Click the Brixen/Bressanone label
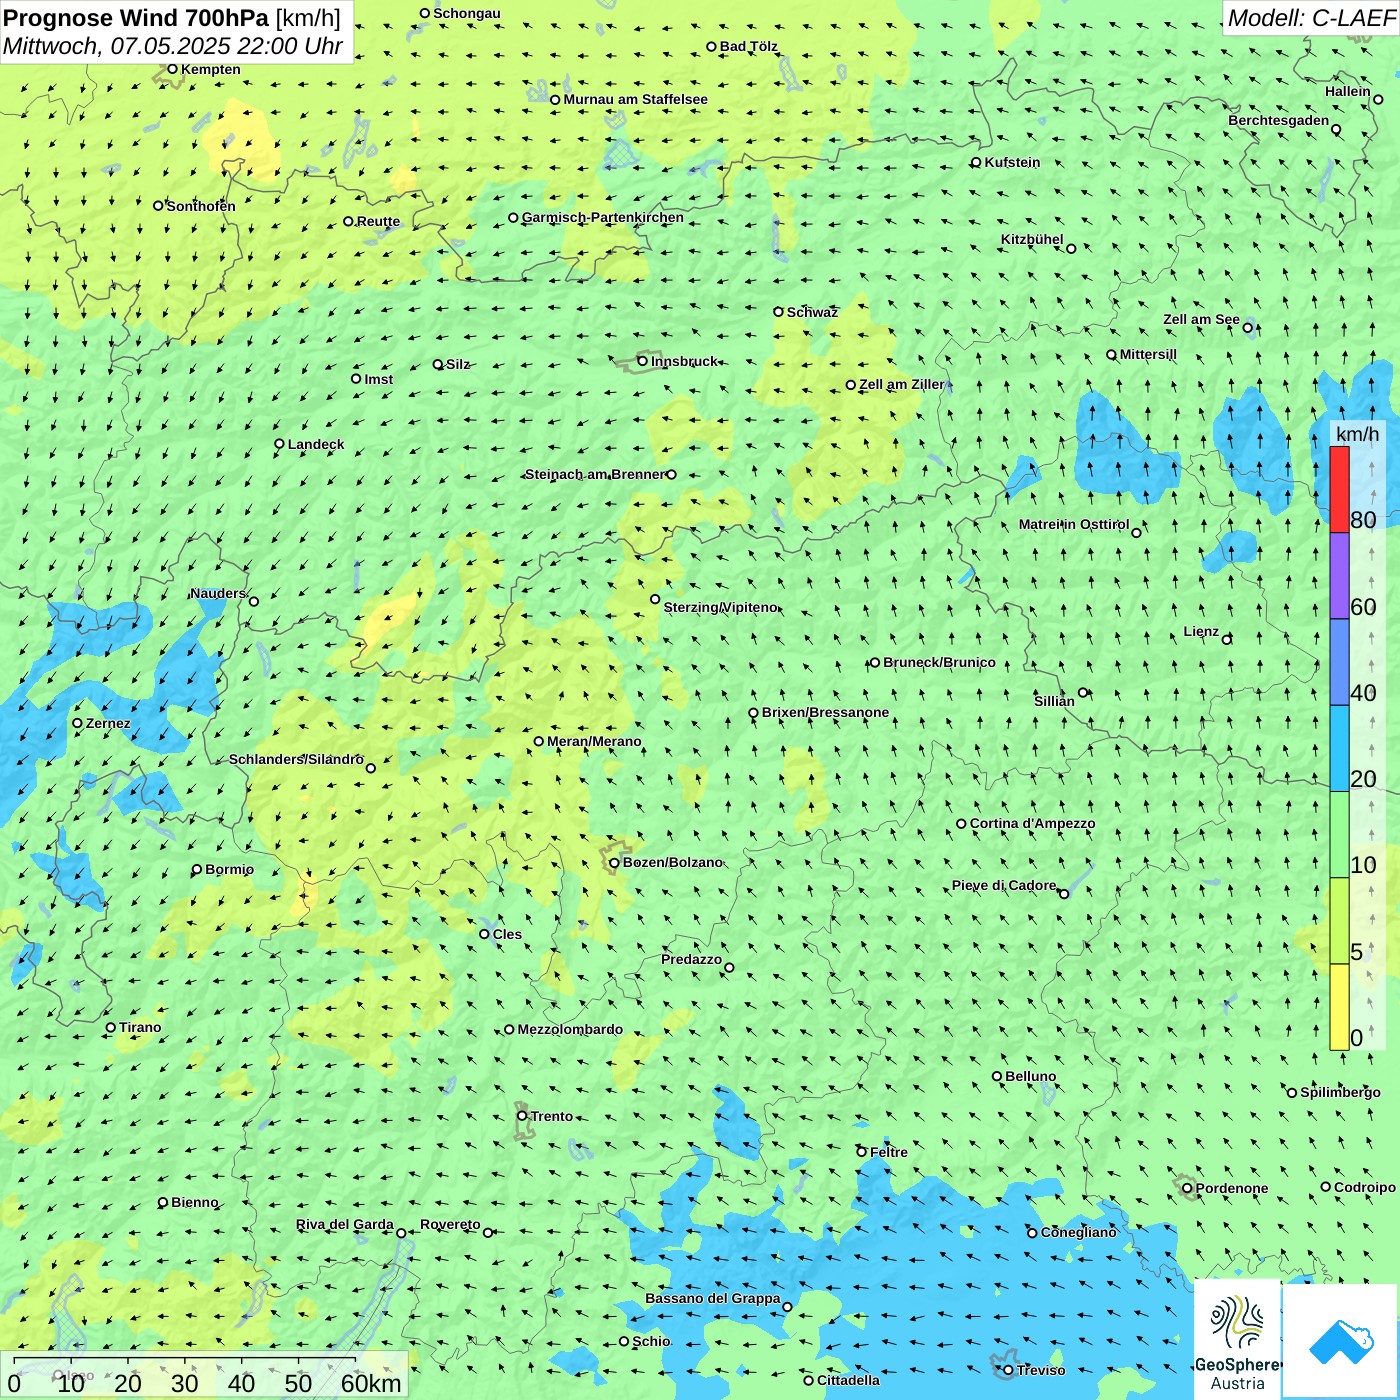The image size is (1400, 1400). [x=825, y=712]
